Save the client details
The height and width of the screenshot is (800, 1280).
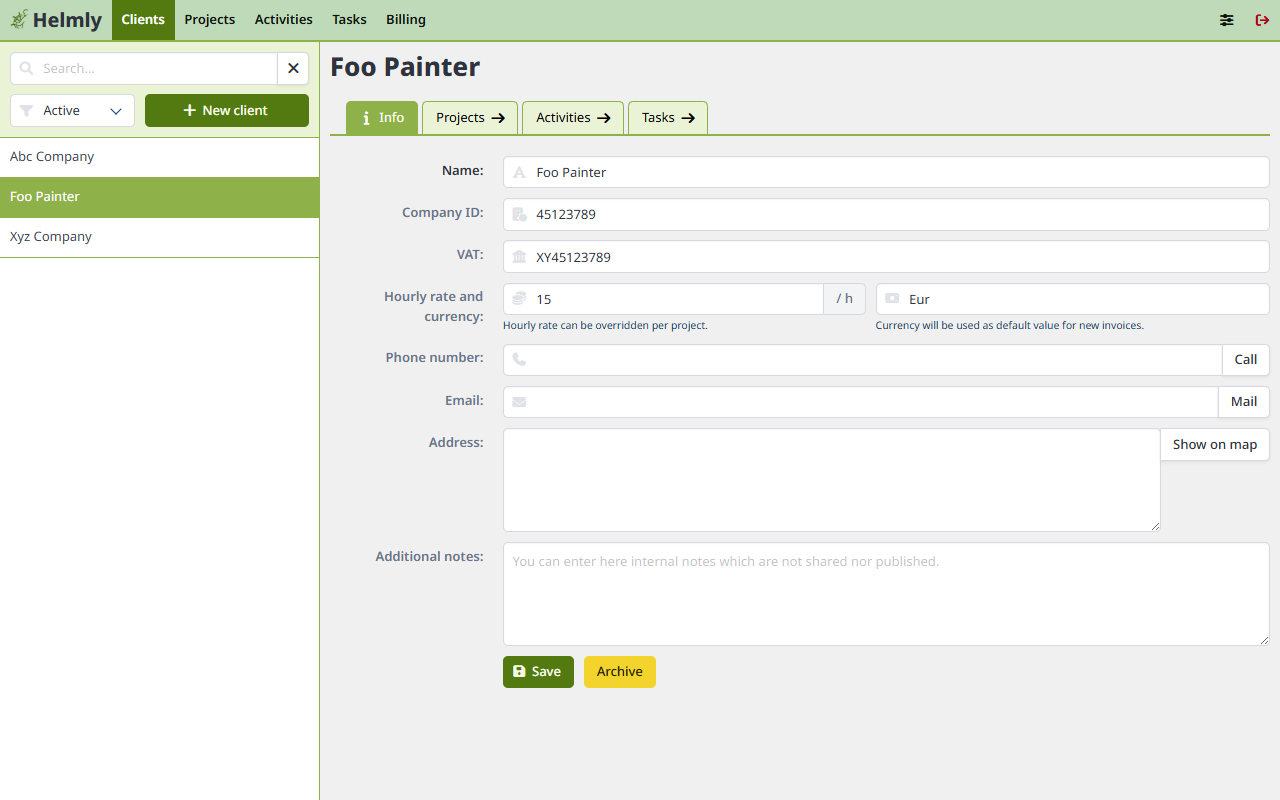[538, 672]
